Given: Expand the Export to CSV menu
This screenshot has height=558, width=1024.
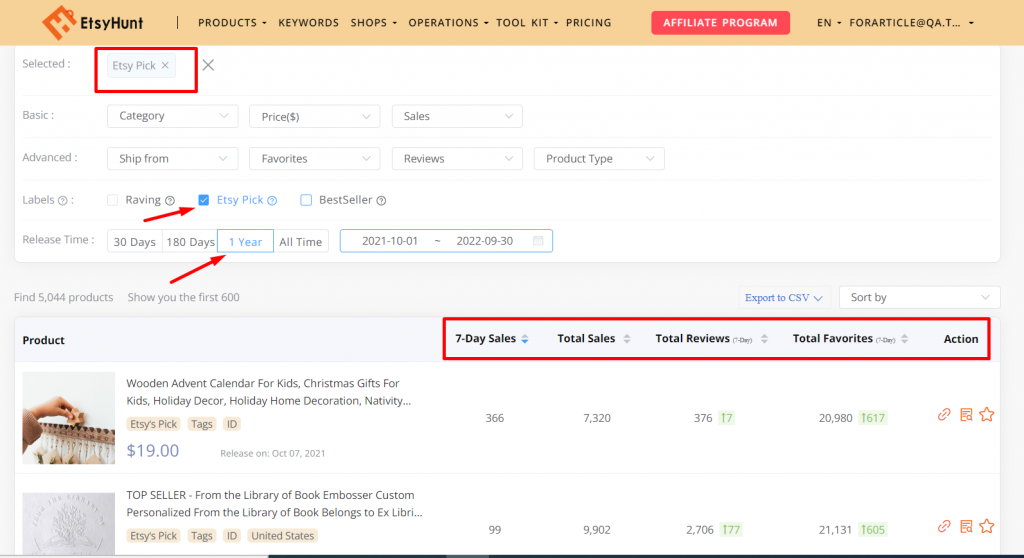Looking at the screenshot, I should click(784, 297).
